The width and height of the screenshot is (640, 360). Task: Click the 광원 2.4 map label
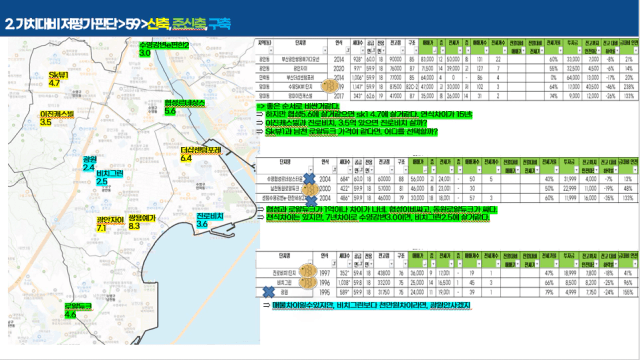point(89,163)
